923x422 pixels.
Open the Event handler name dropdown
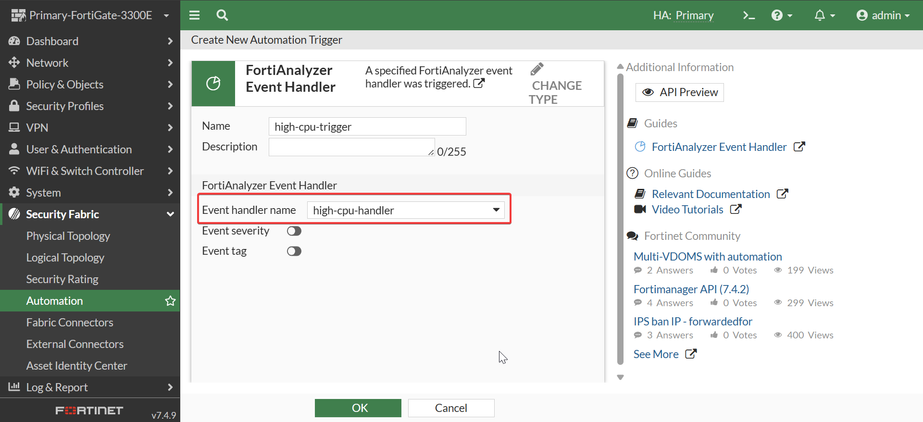coord(406,210)
